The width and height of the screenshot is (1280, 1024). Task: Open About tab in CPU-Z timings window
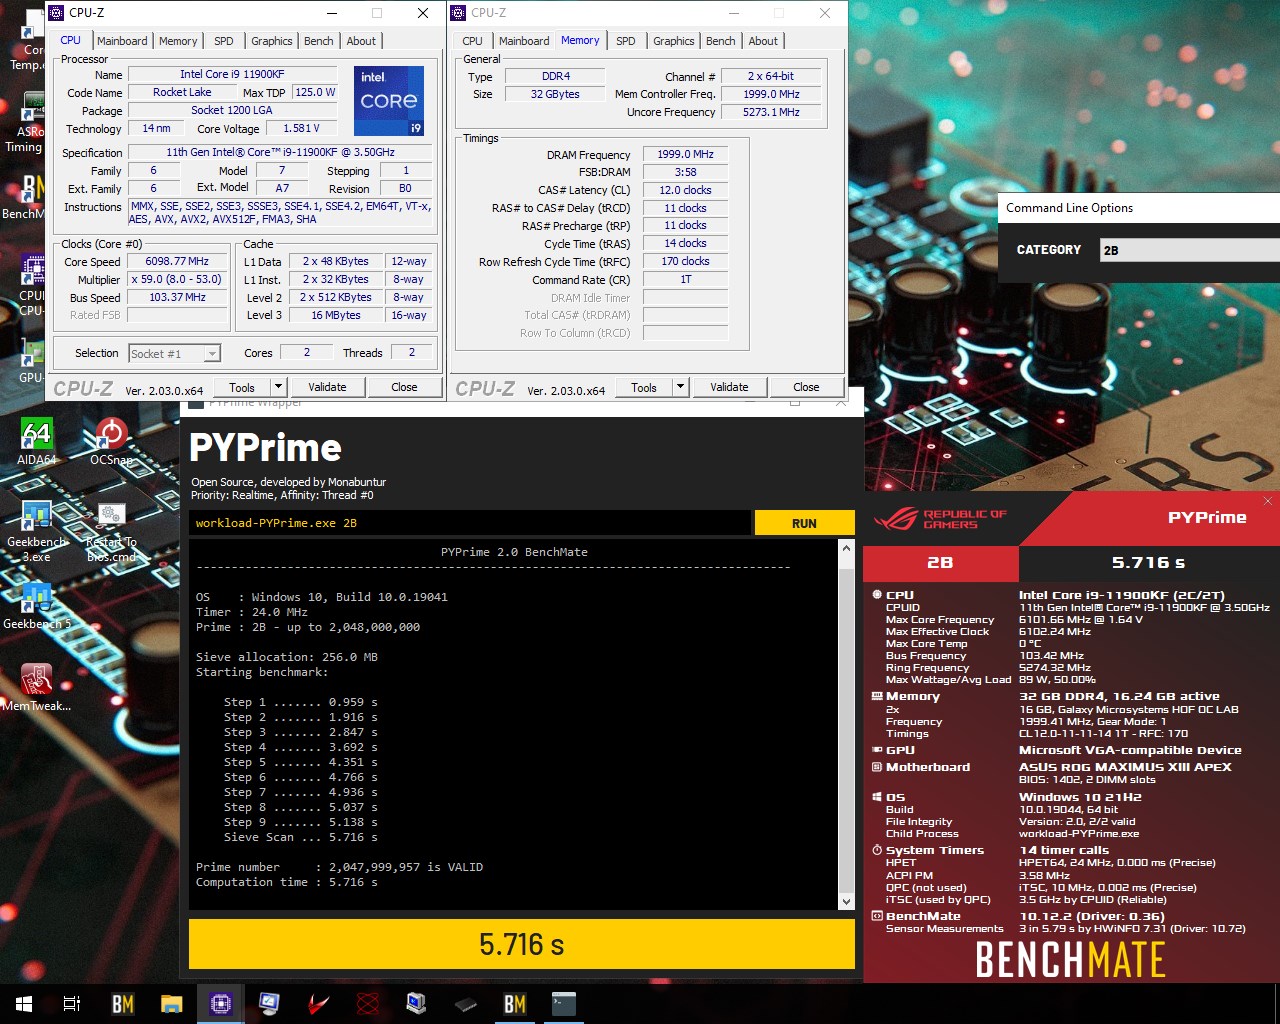(763, 41)
